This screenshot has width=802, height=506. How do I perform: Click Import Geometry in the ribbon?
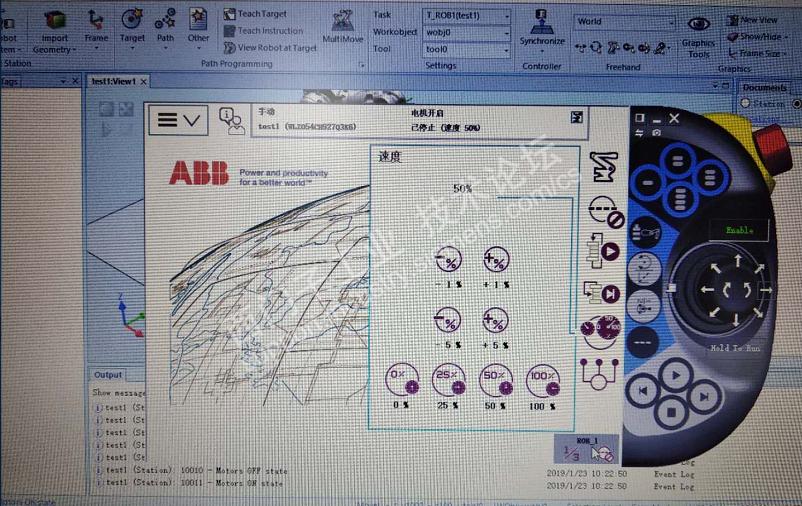point(55,32)
